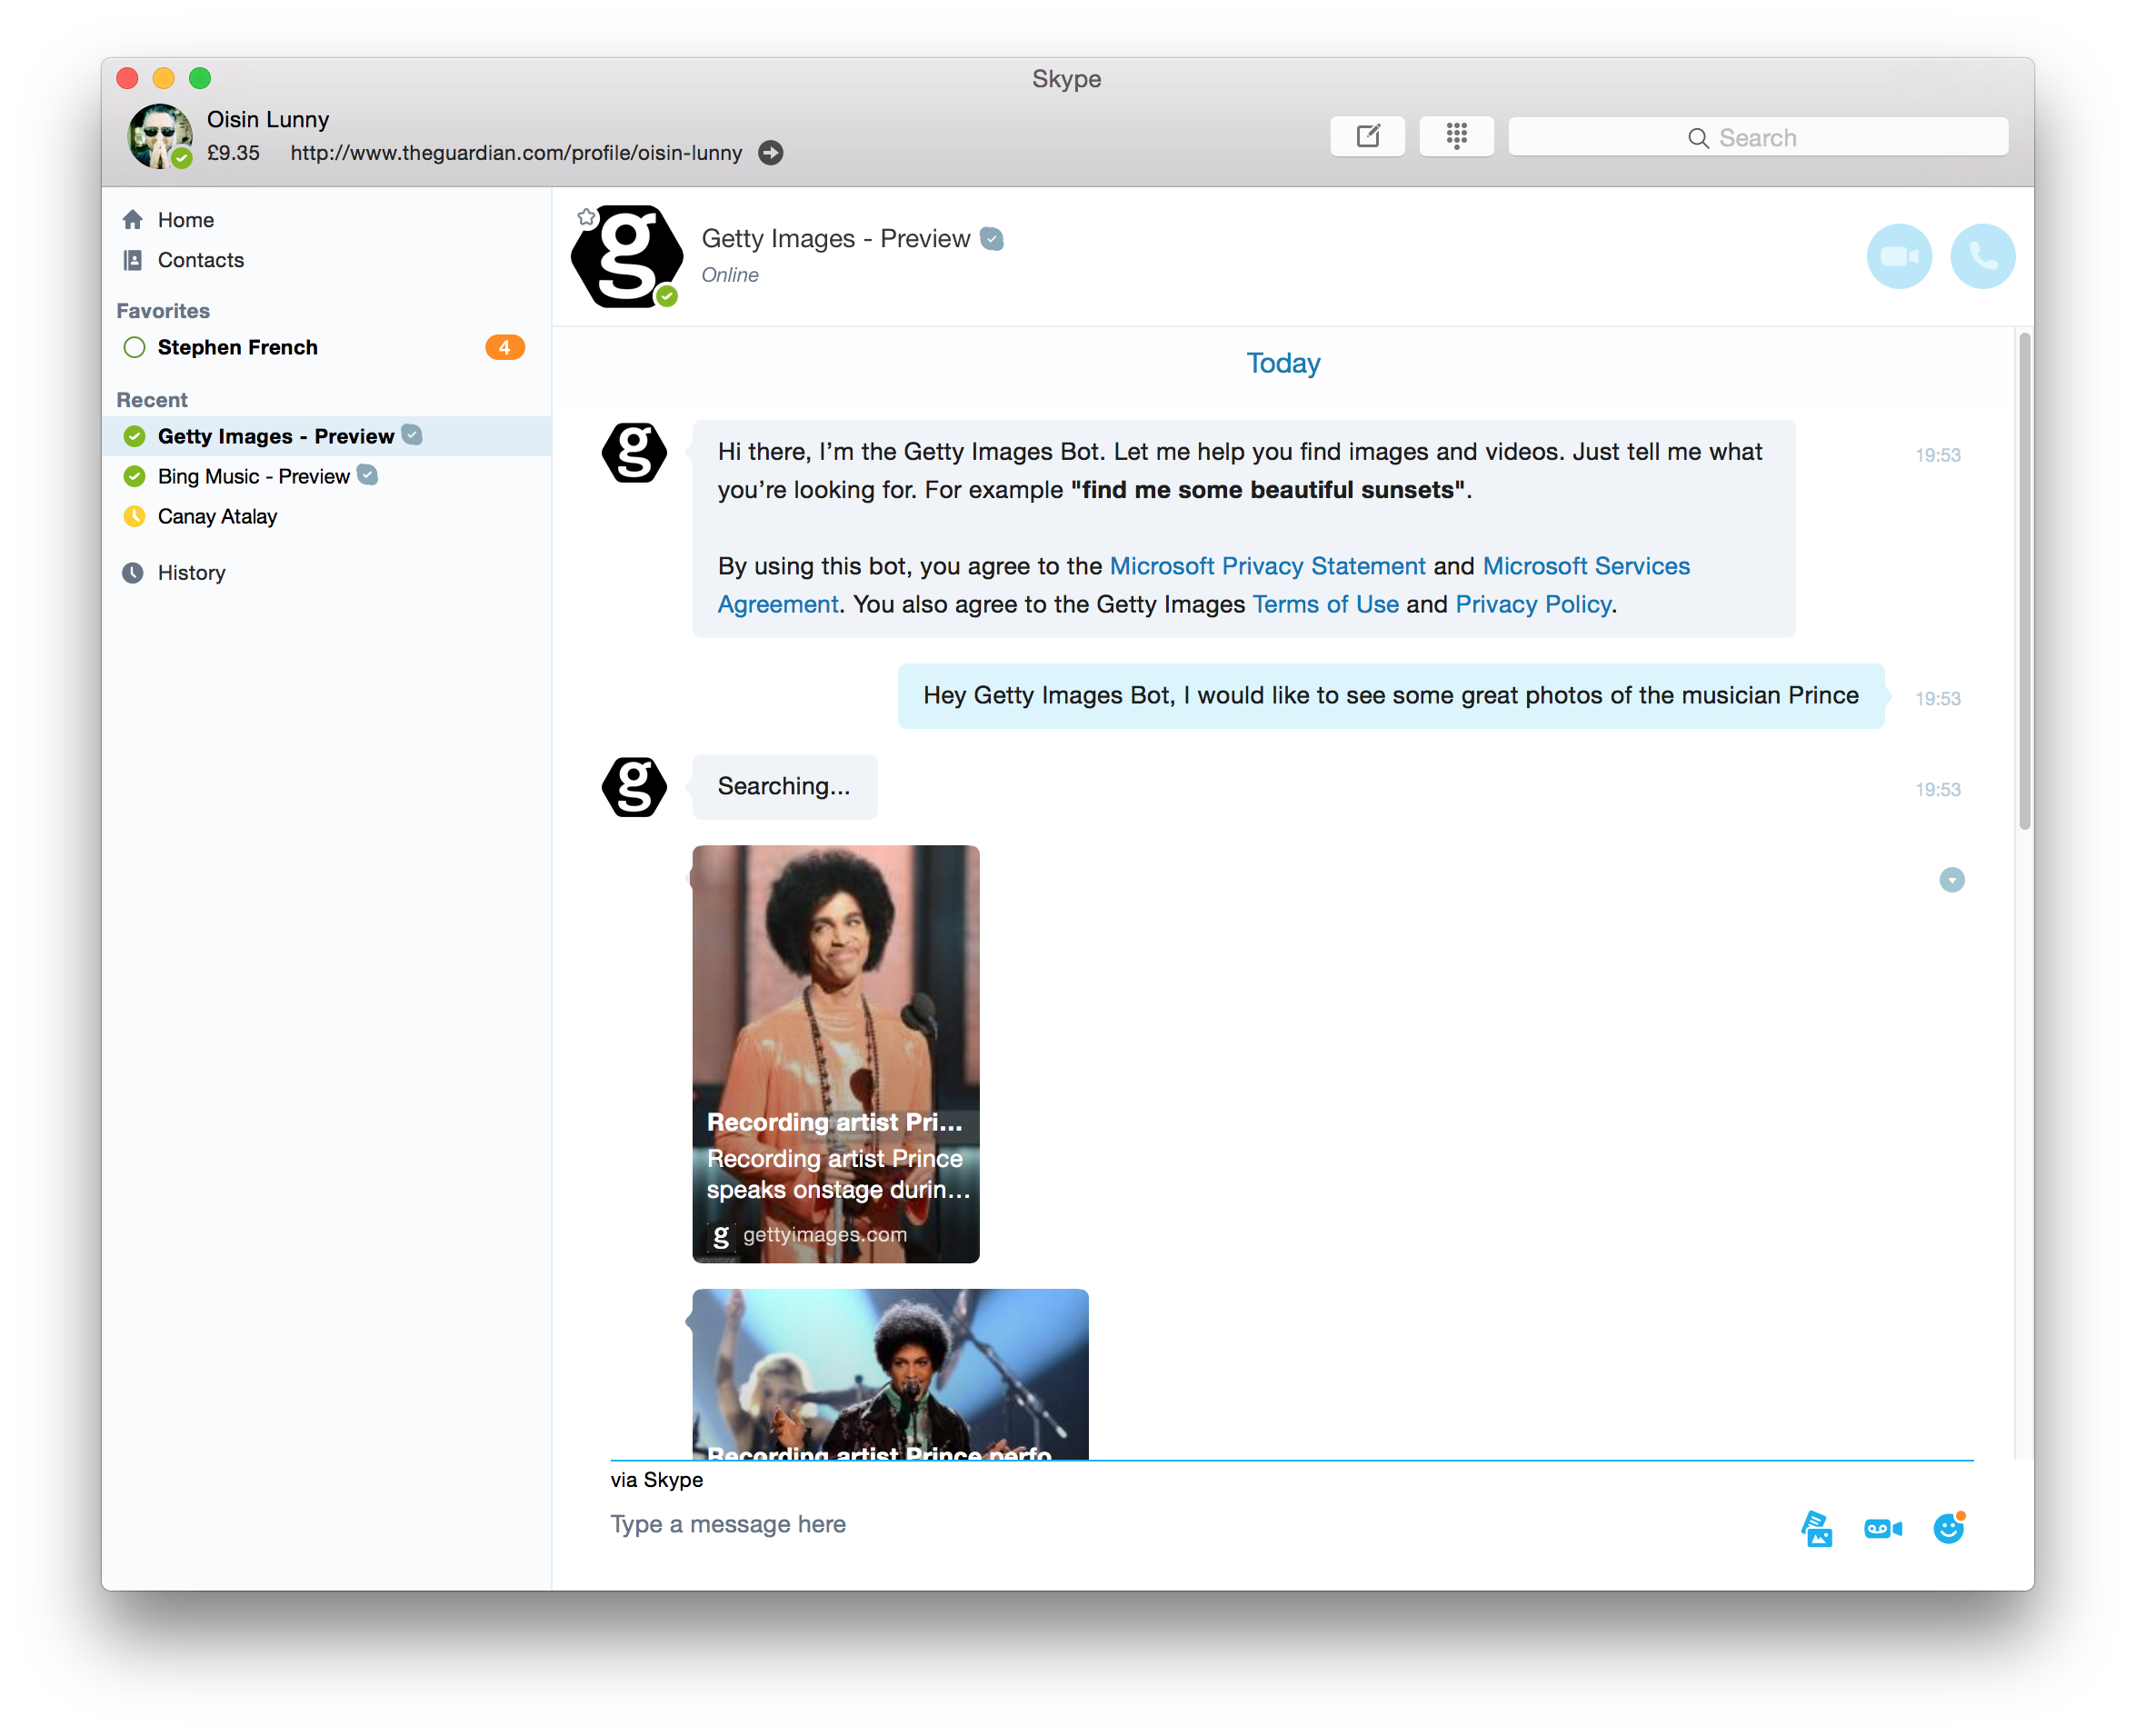Image resolution: width=2136 pixels, height=1736 pixels.
Task: Click Oisin Lunny's profile avatar
Action: tap(159, 137)
